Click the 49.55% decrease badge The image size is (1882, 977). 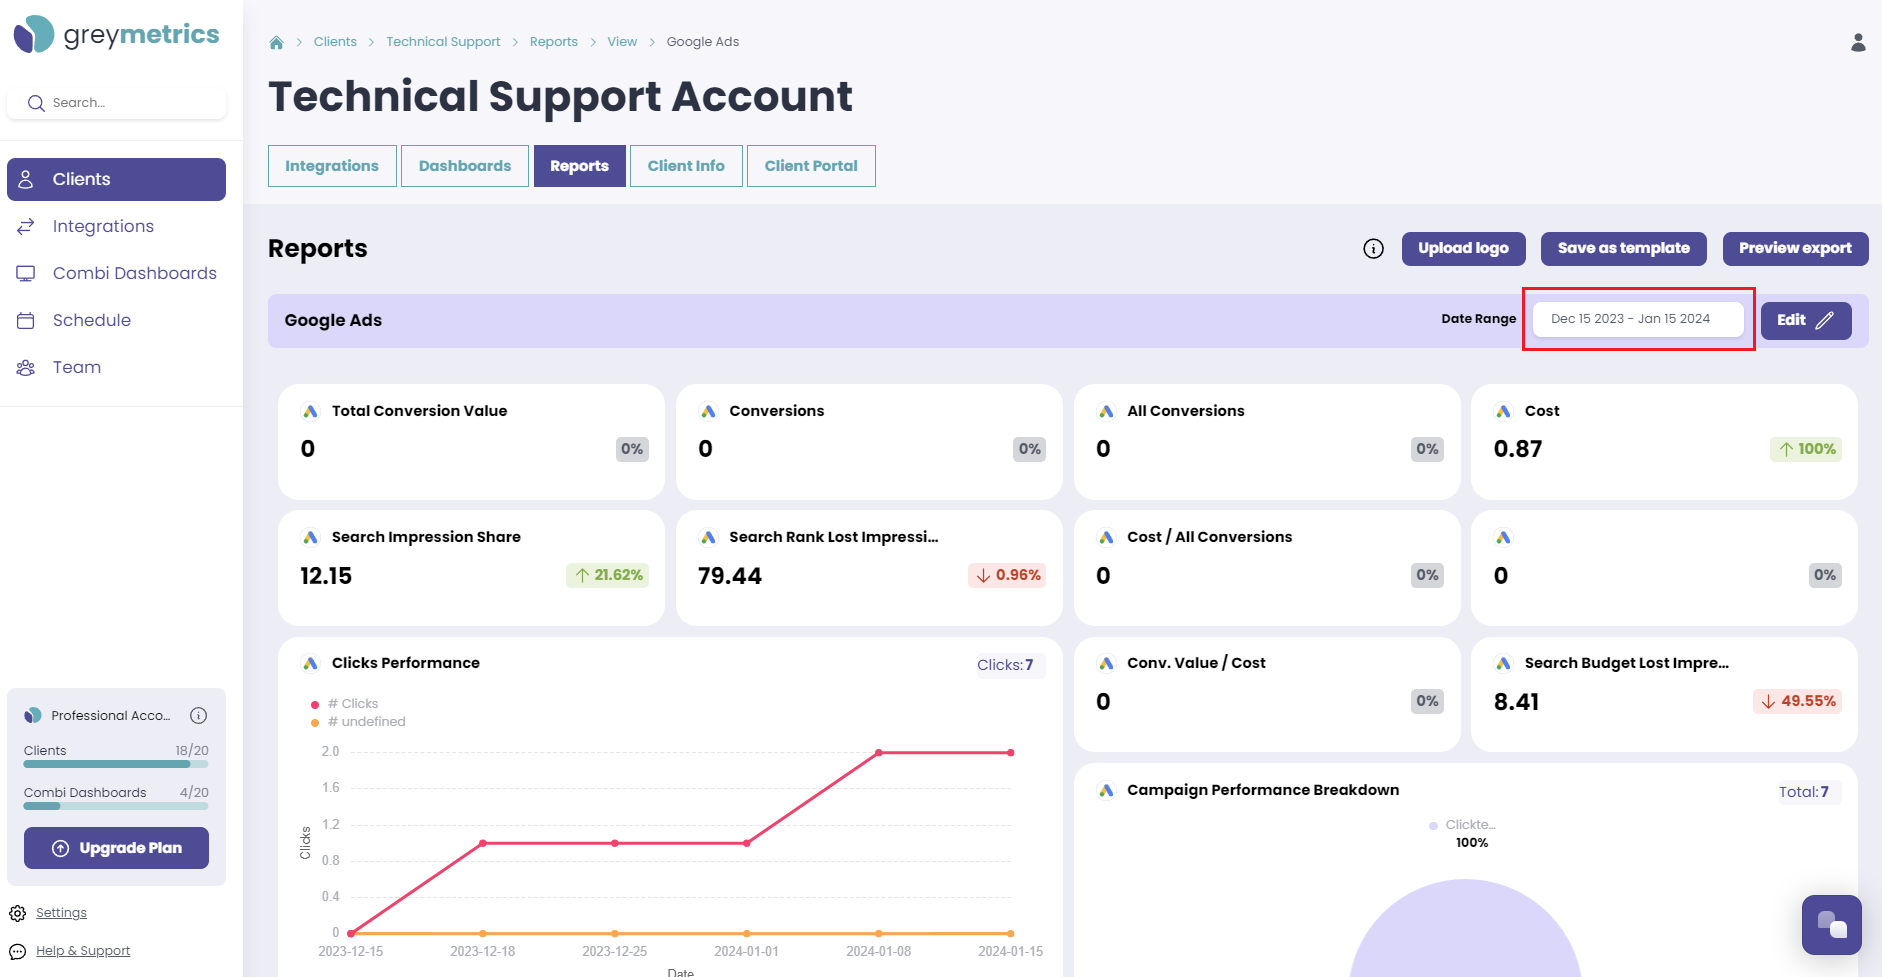[1798, 701]
